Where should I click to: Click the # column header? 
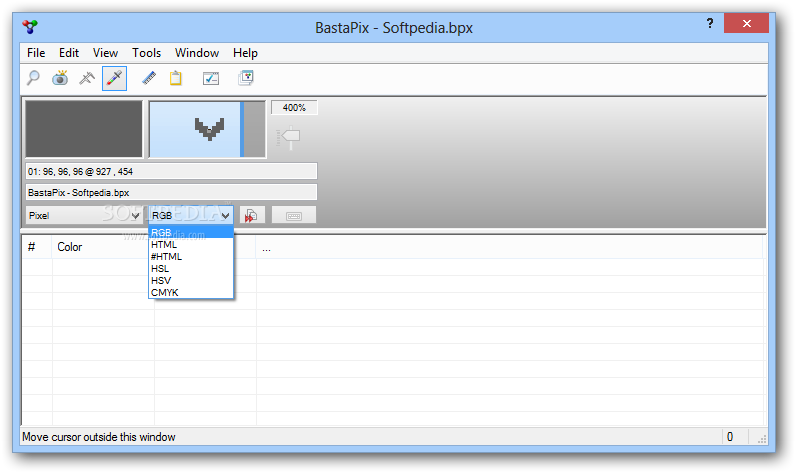point(37,247)
